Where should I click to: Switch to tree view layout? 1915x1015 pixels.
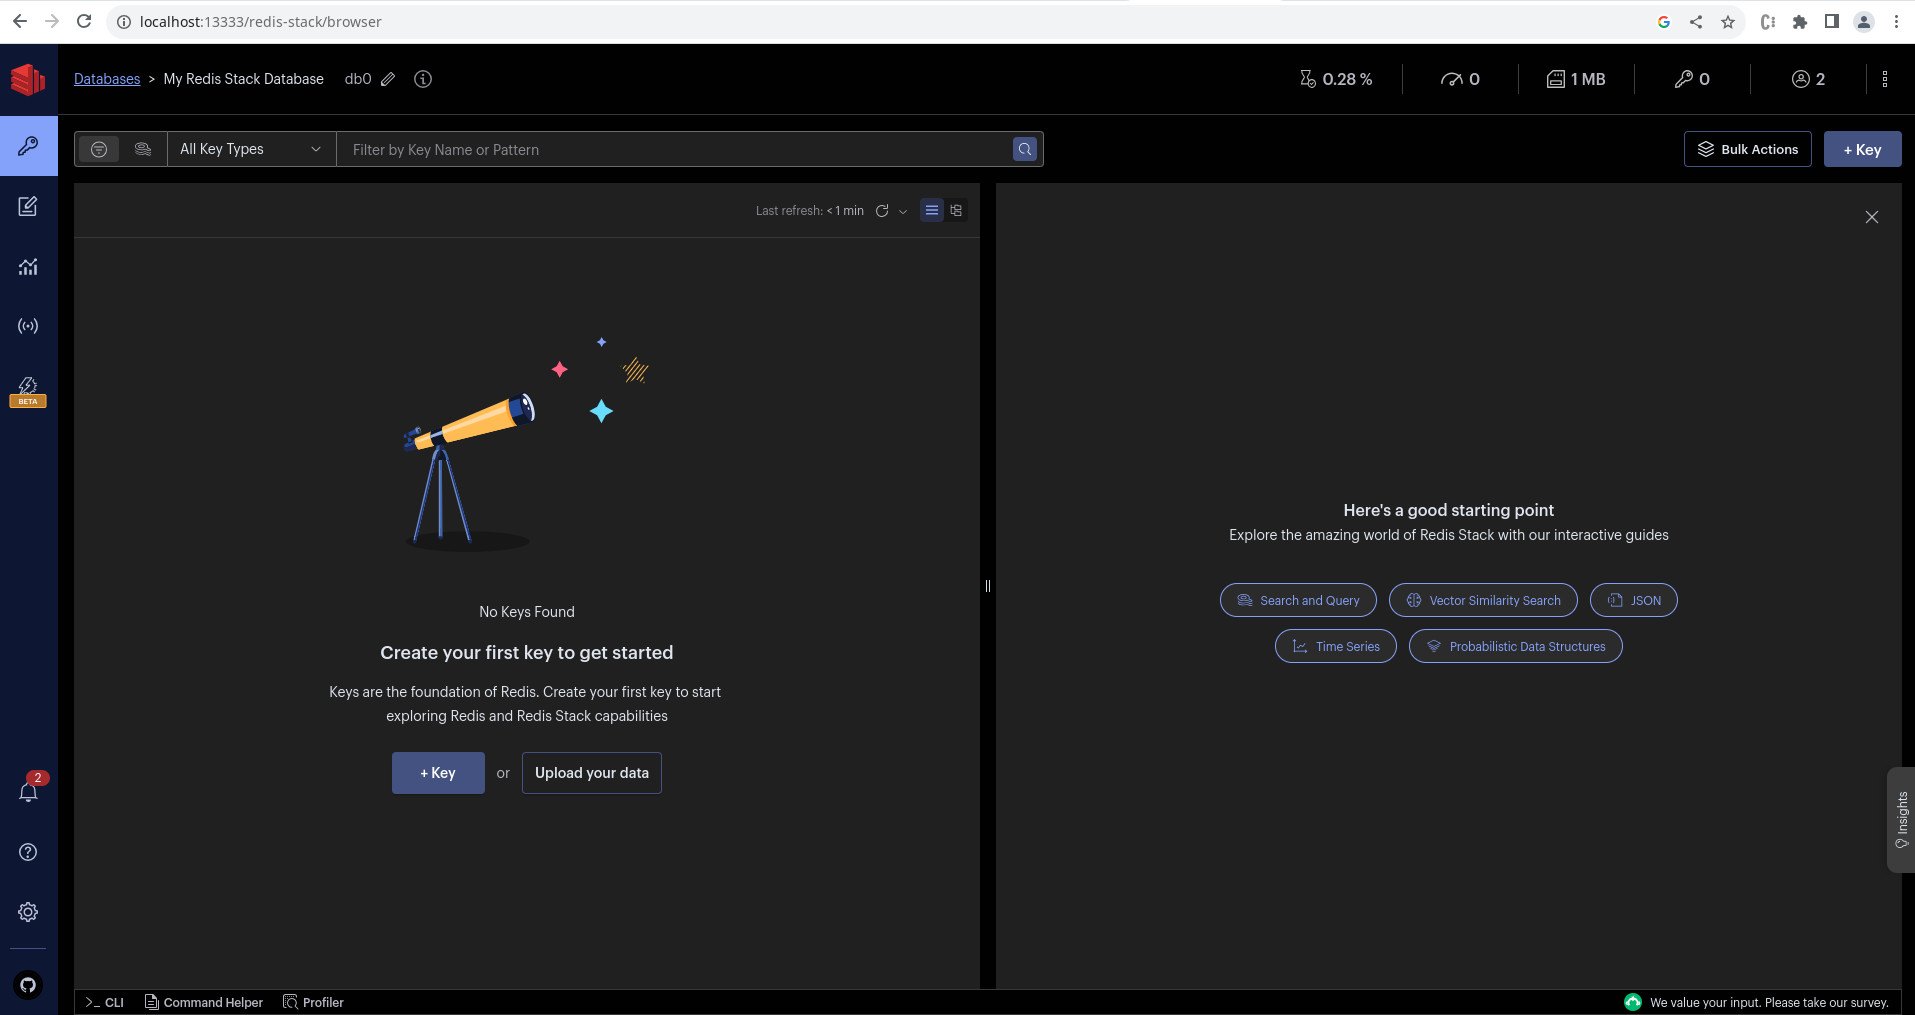(x=956, y=210)
